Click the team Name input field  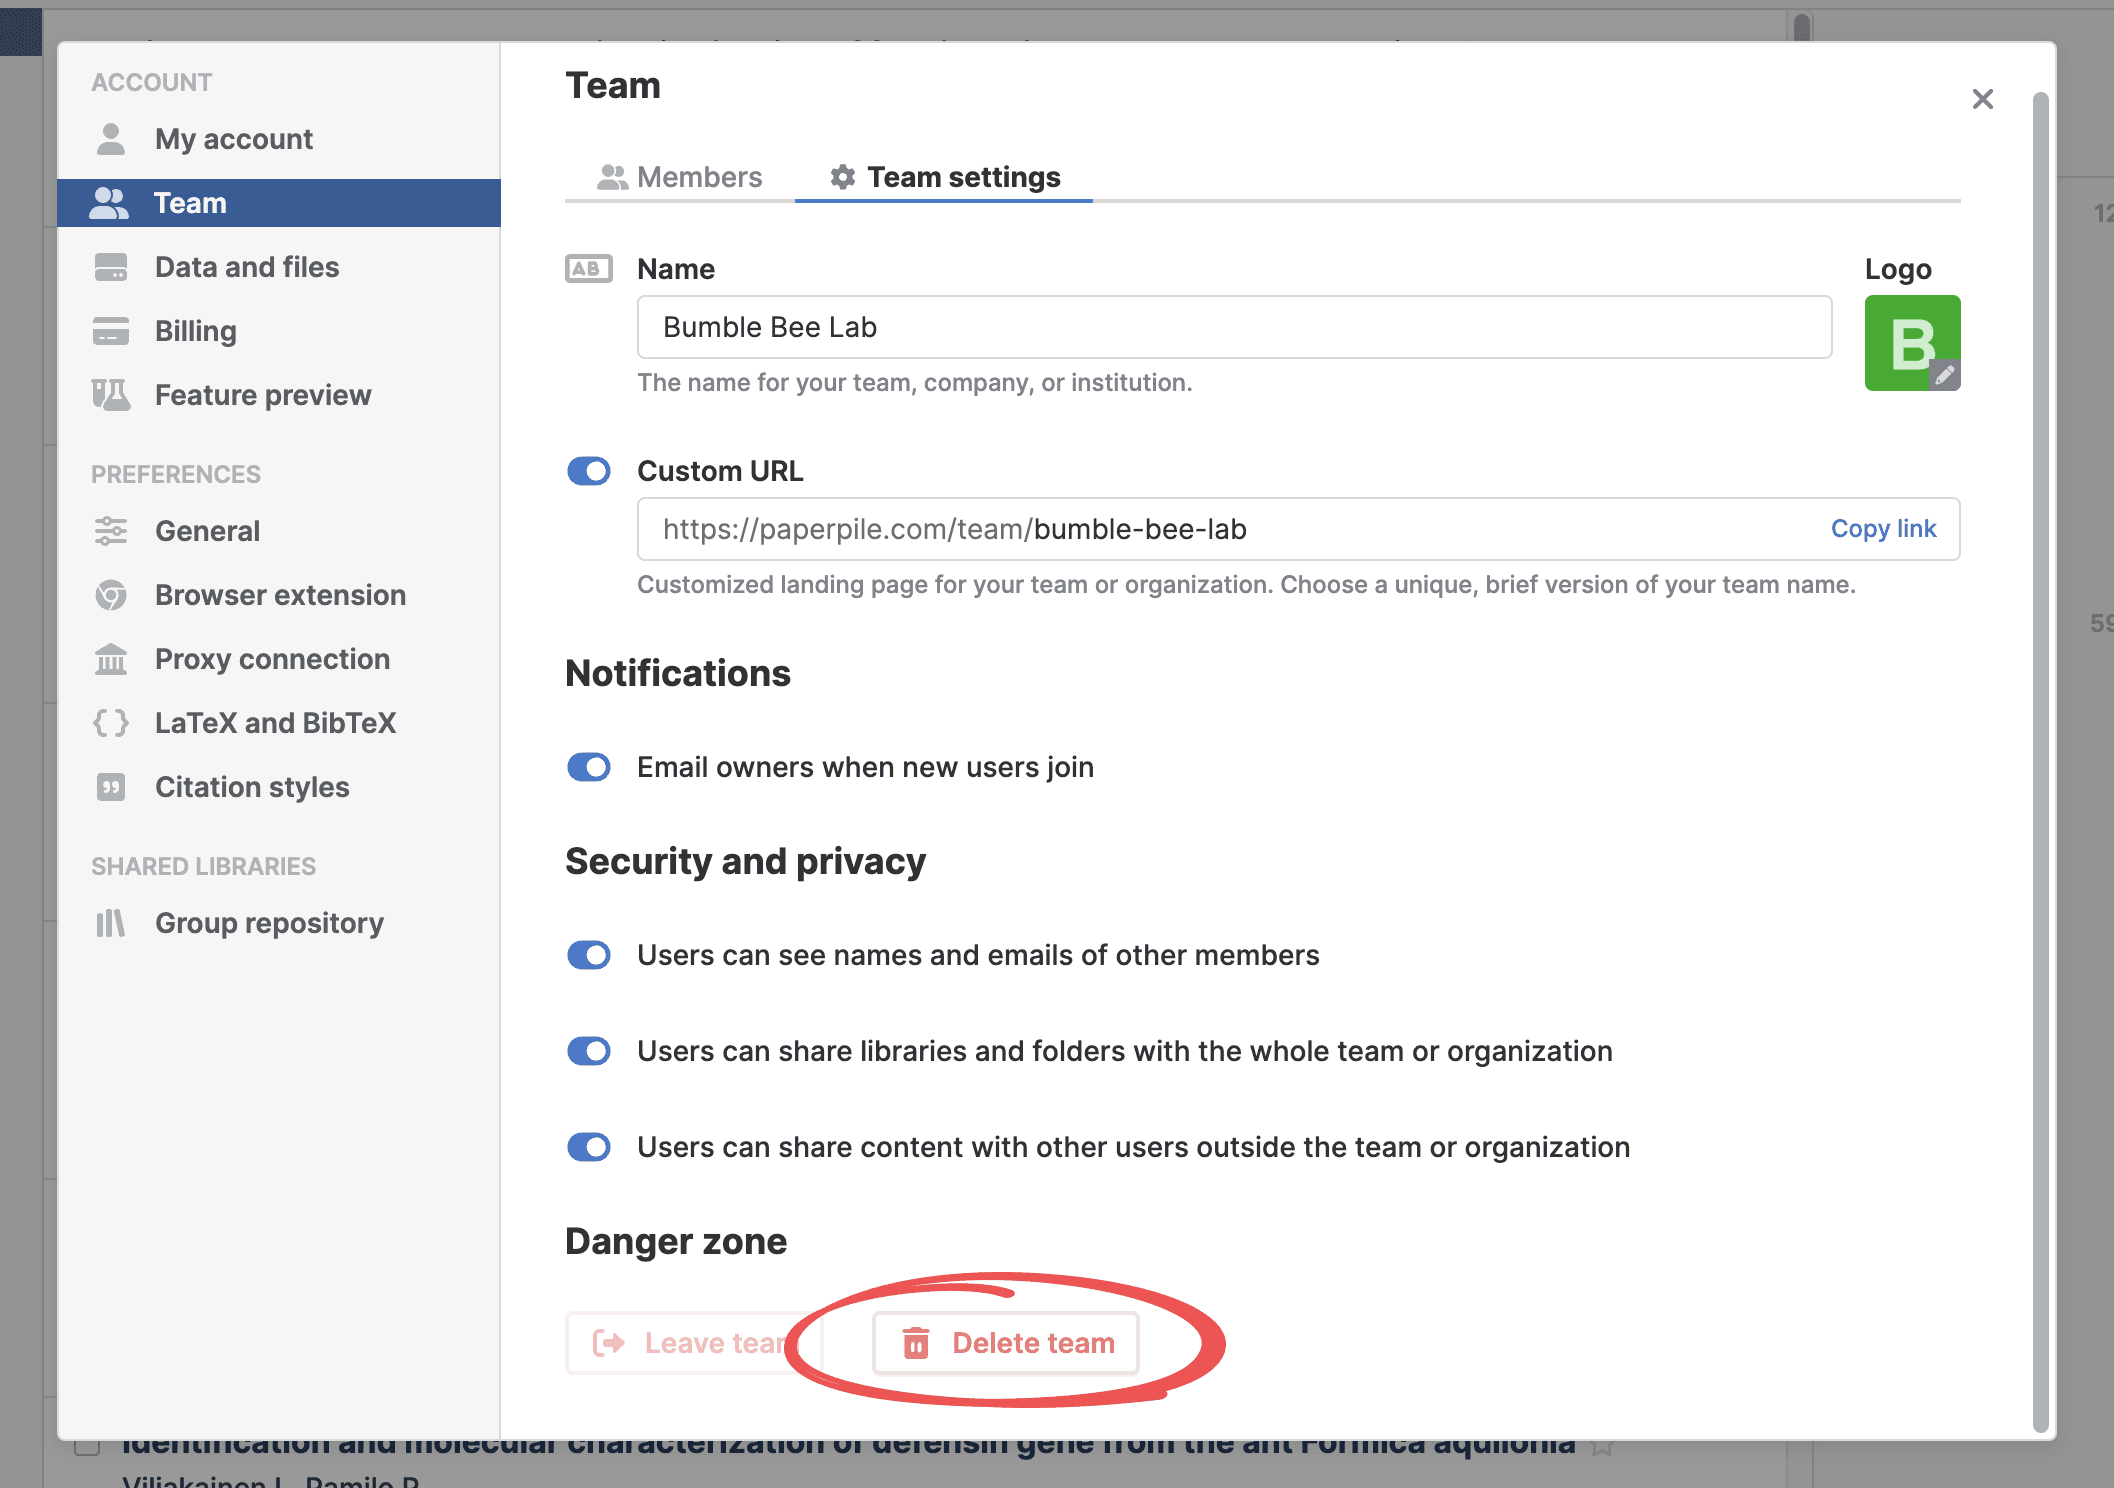tap(1234, 327)
